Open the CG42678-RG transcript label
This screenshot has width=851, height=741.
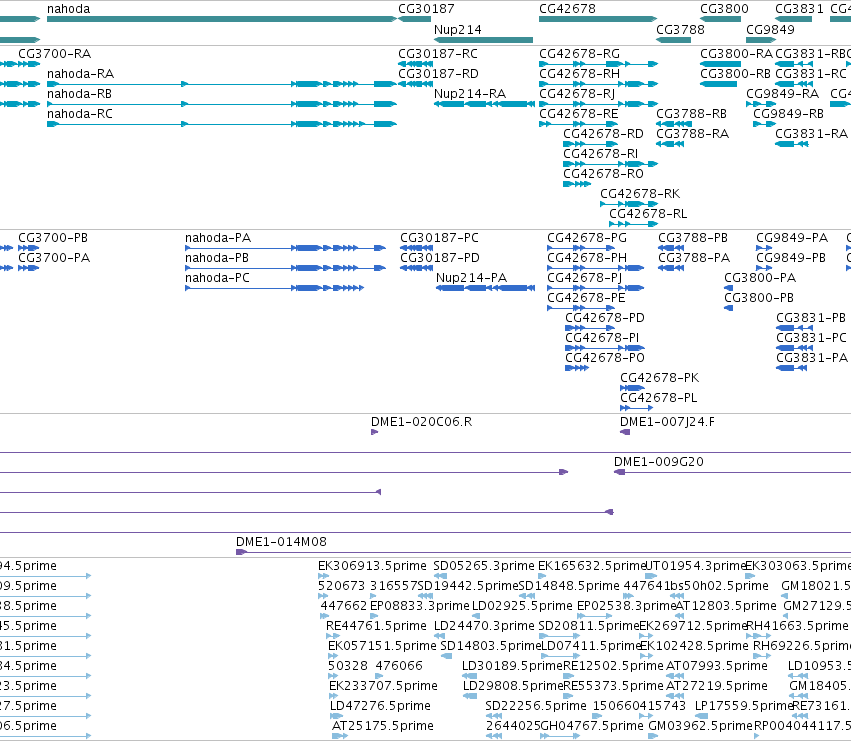coord(579,54)
